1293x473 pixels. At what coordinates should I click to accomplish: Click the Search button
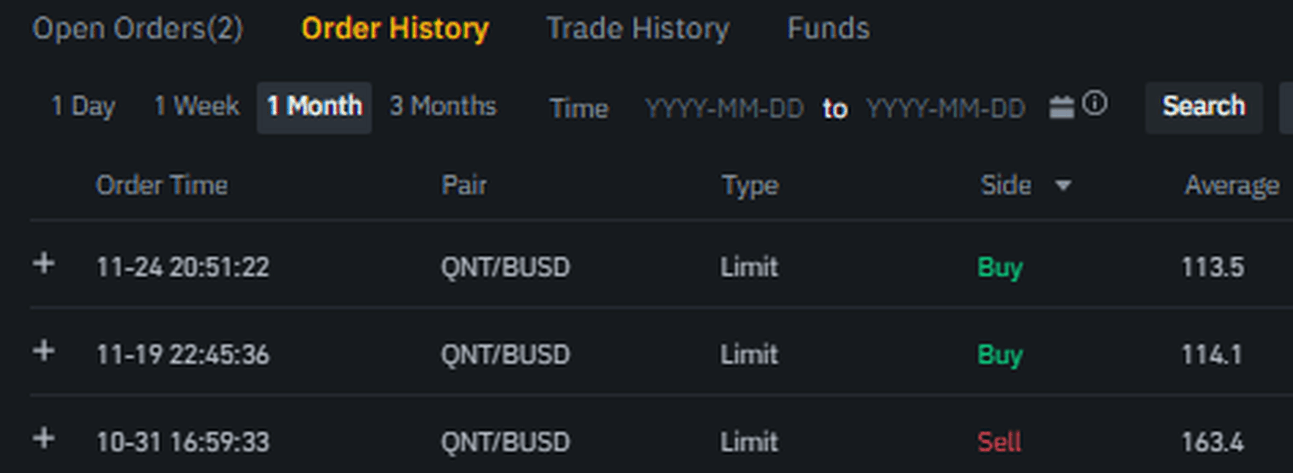(1203, 107)
